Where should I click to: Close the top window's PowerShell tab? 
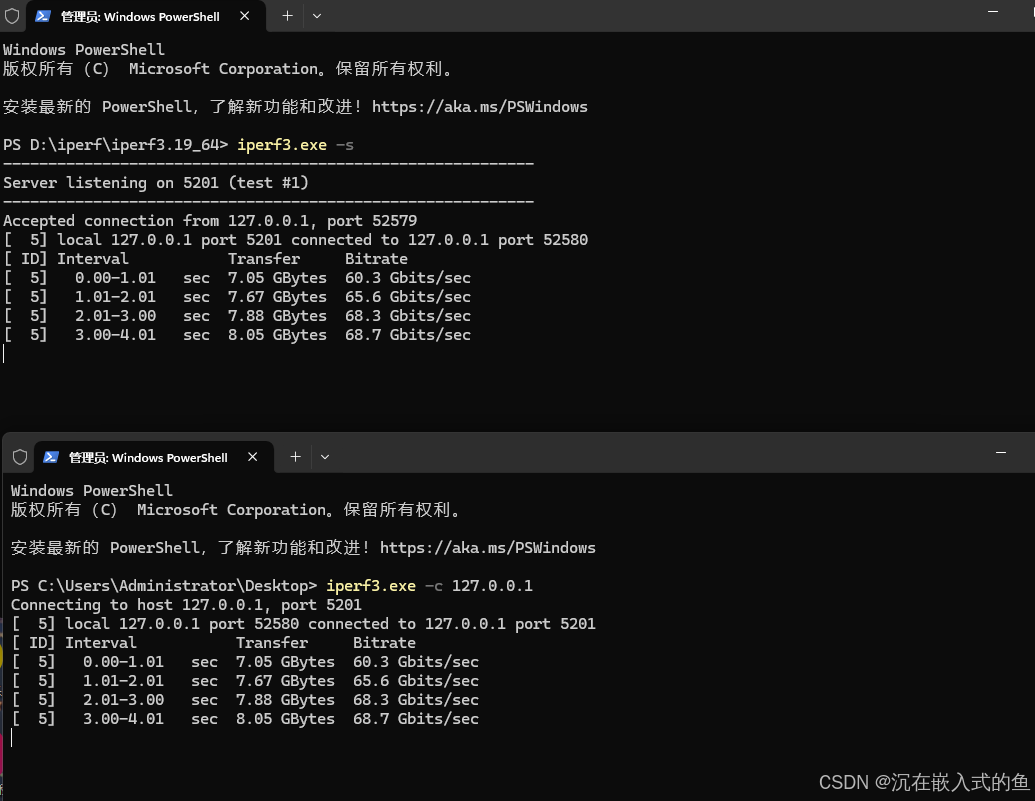click(244, 16)
